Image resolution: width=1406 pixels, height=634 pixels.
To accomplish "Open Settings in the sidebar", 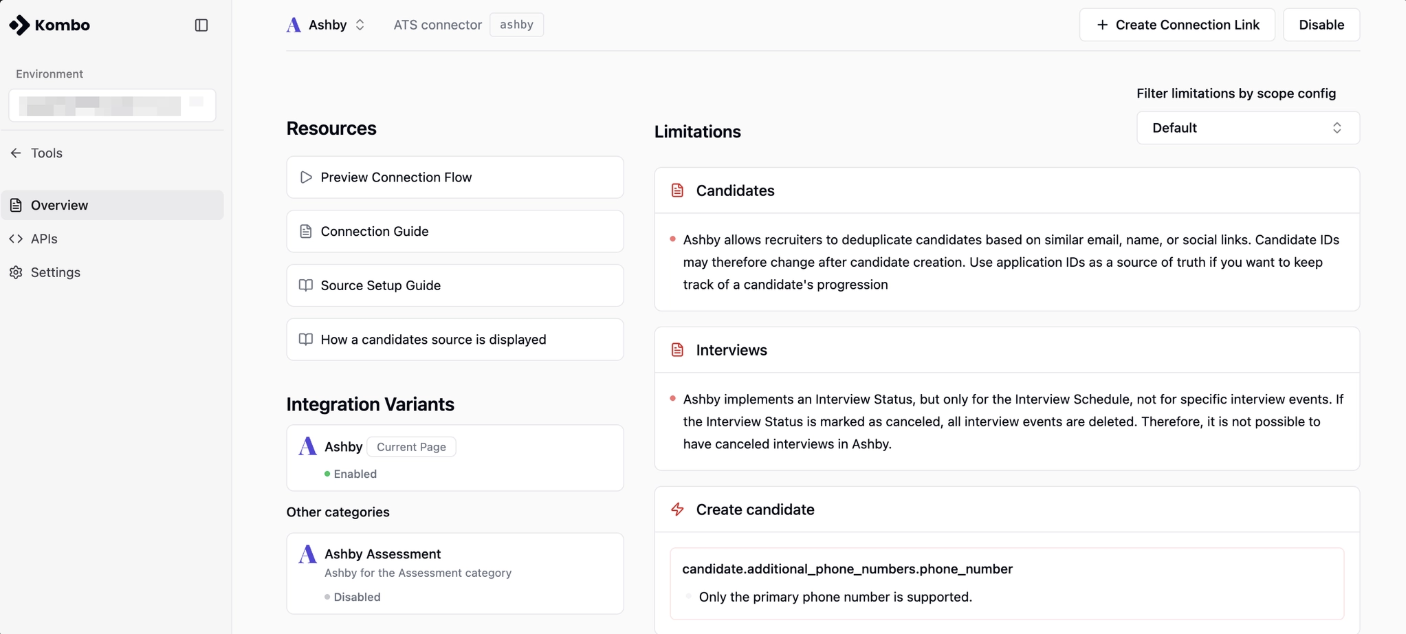I will [112, 272].
